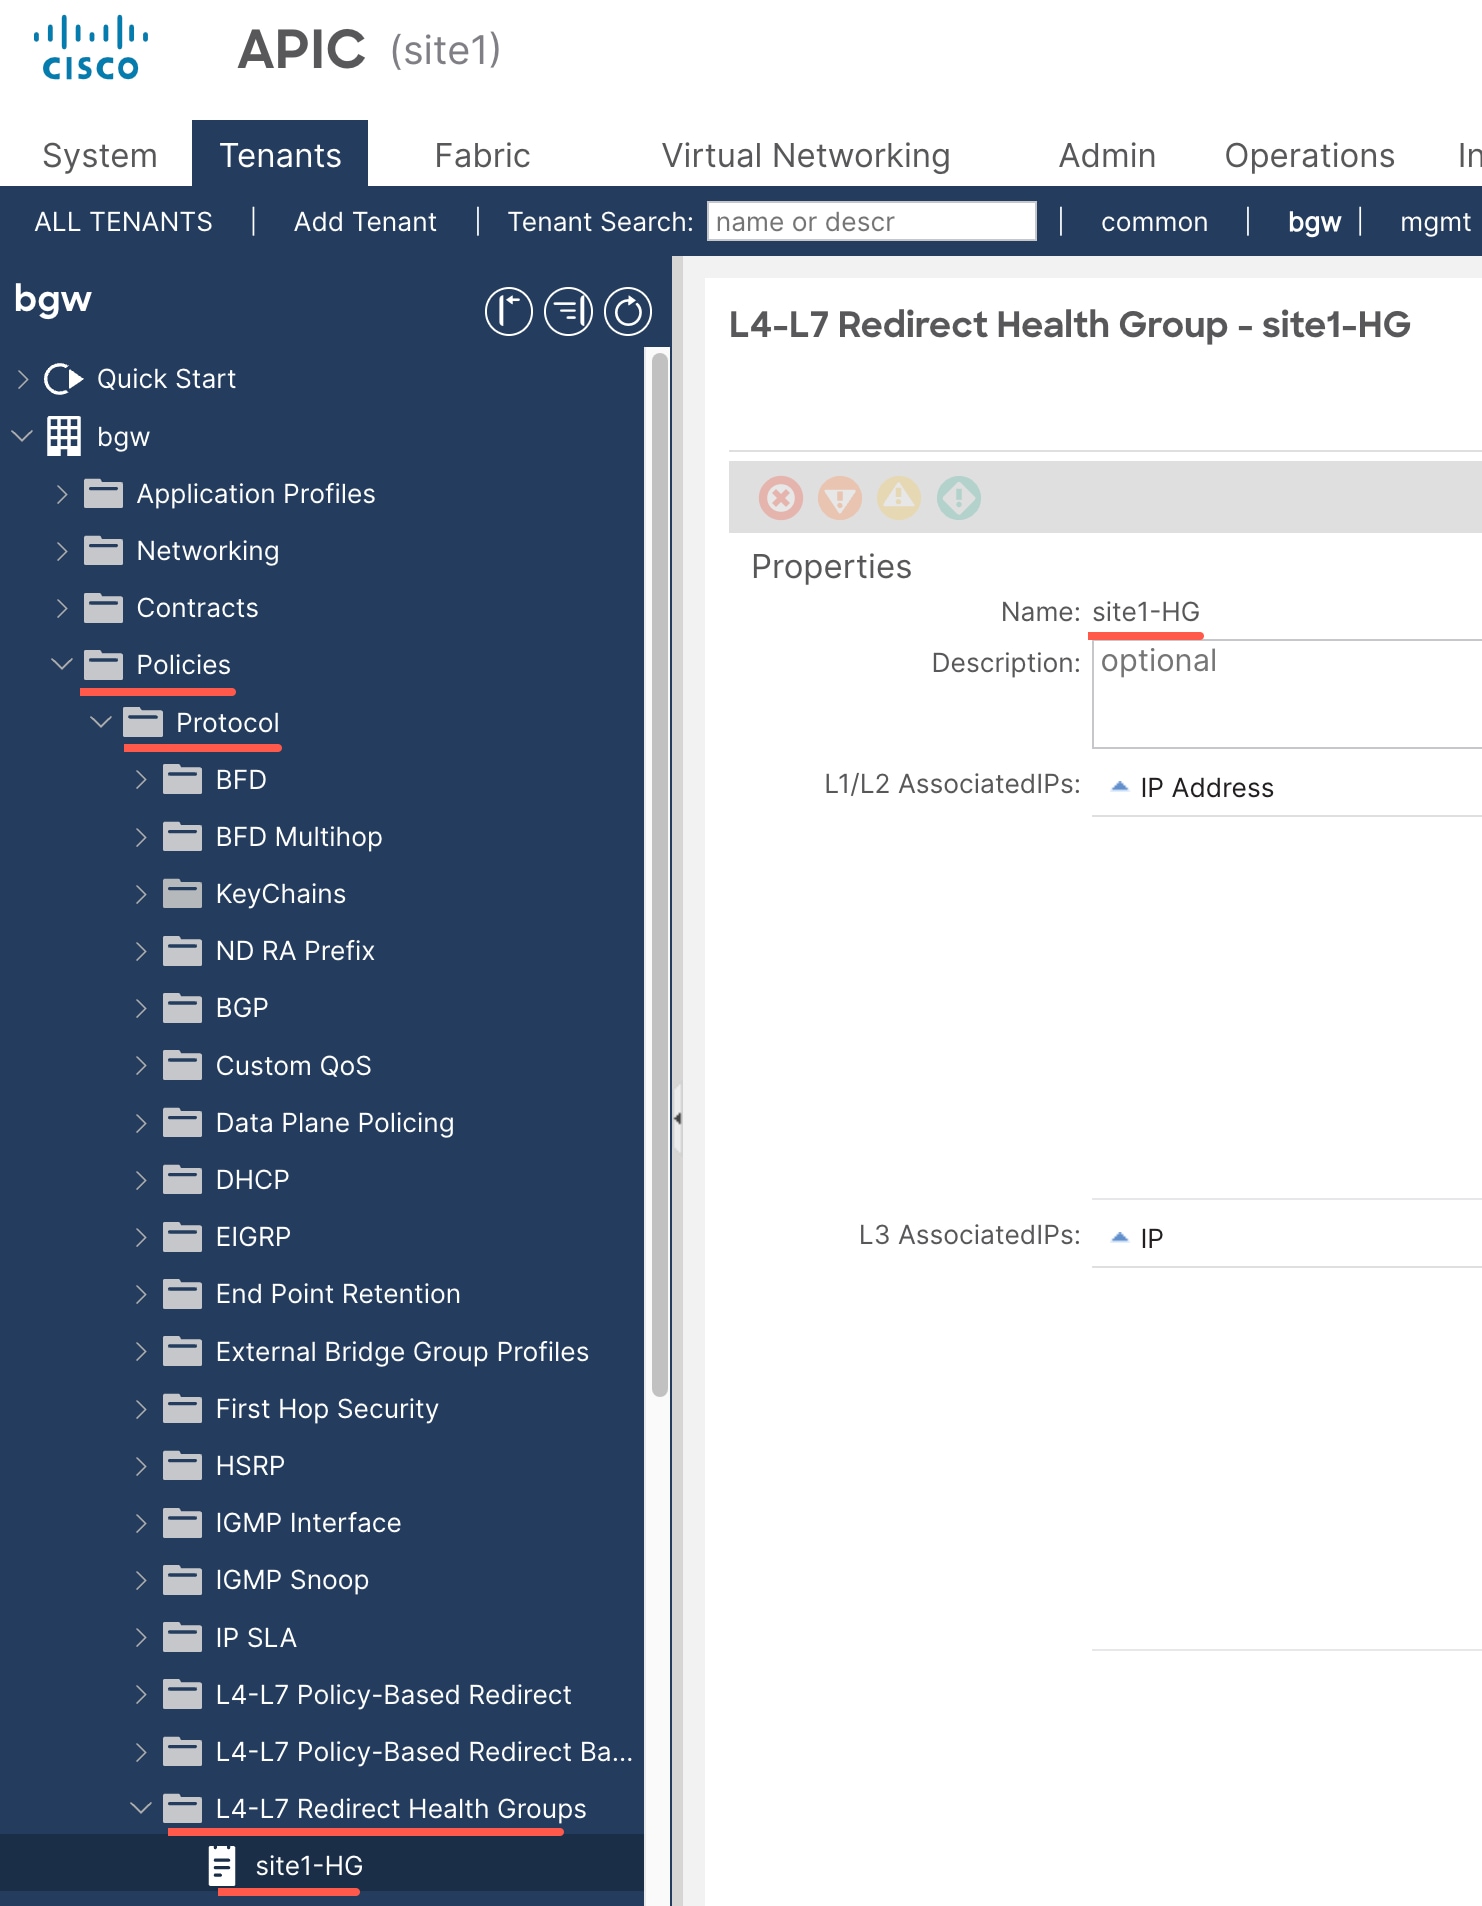
Task: Collapse the bgw tenant tree node
Action: click(22, 436)
